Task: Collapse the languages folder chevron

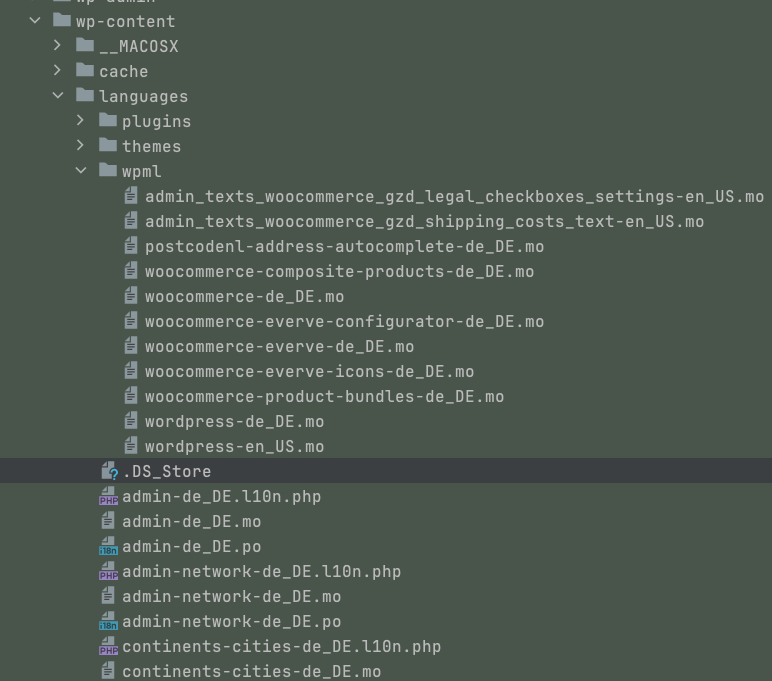Action: point(58,96)
